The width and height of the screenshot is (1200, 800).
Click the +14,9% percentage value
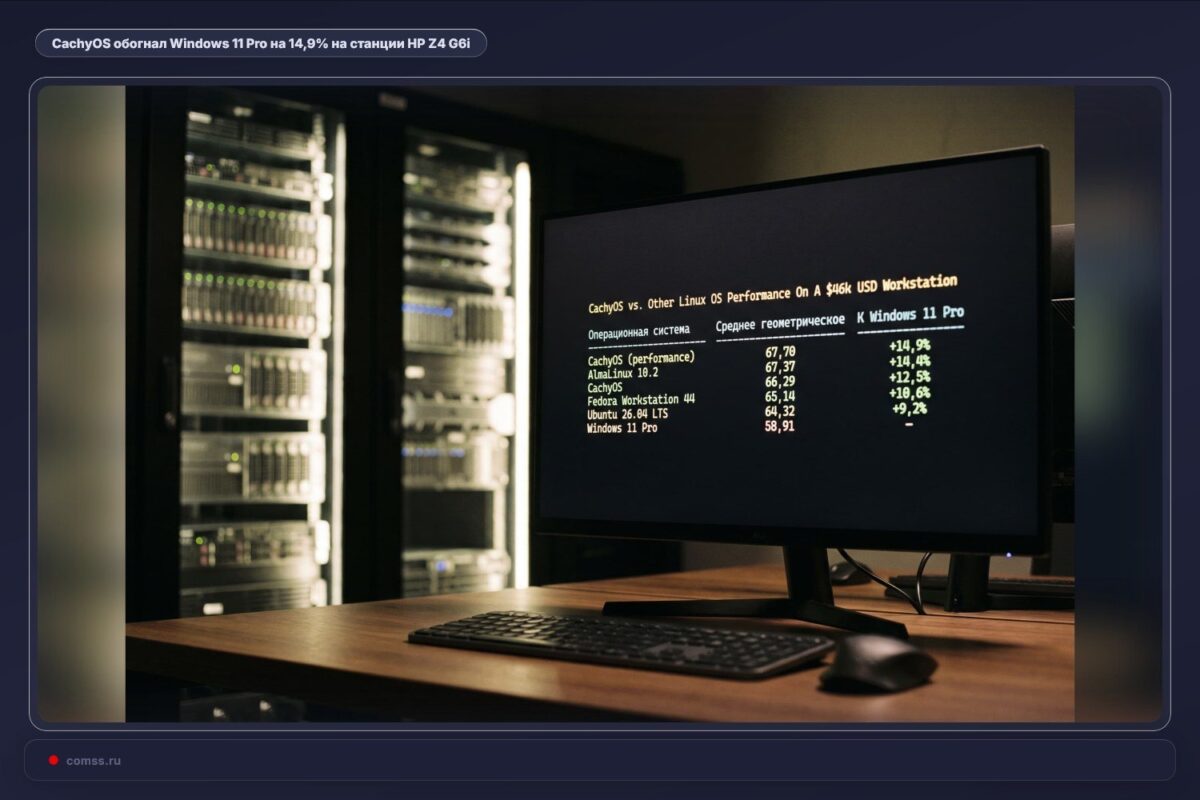909,345
